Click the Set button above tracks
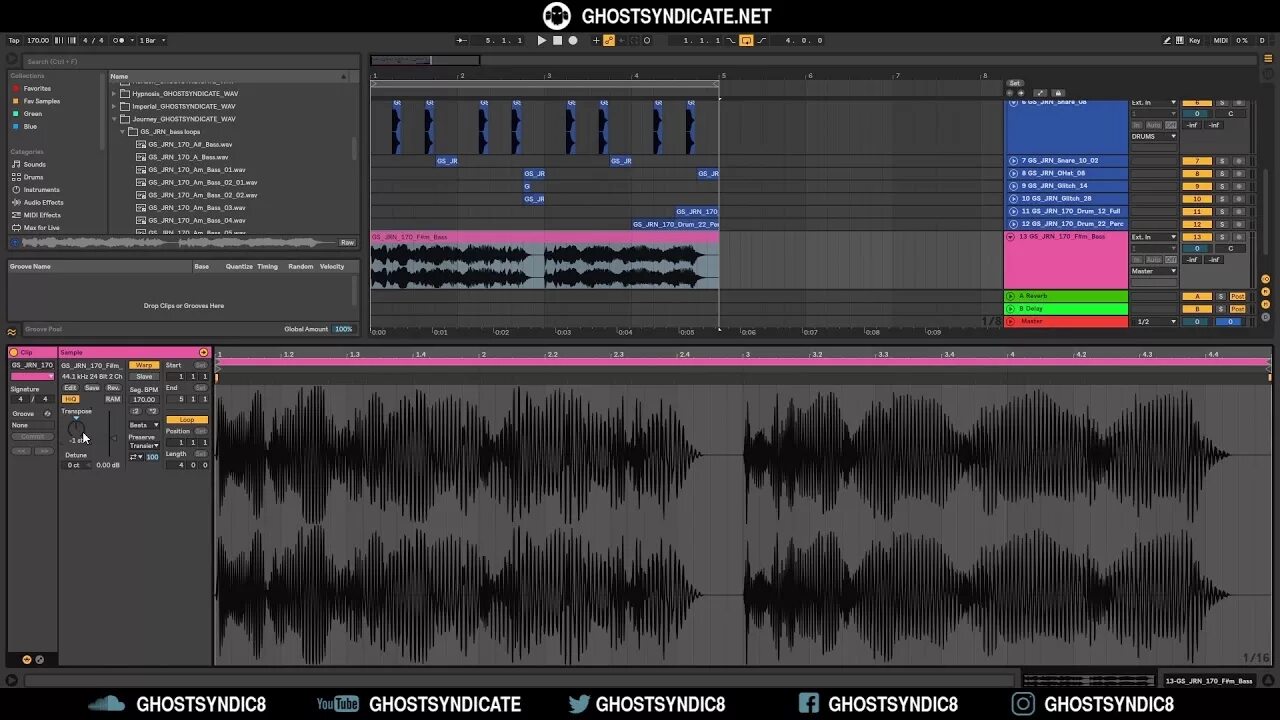 (x=1015, y=83)
